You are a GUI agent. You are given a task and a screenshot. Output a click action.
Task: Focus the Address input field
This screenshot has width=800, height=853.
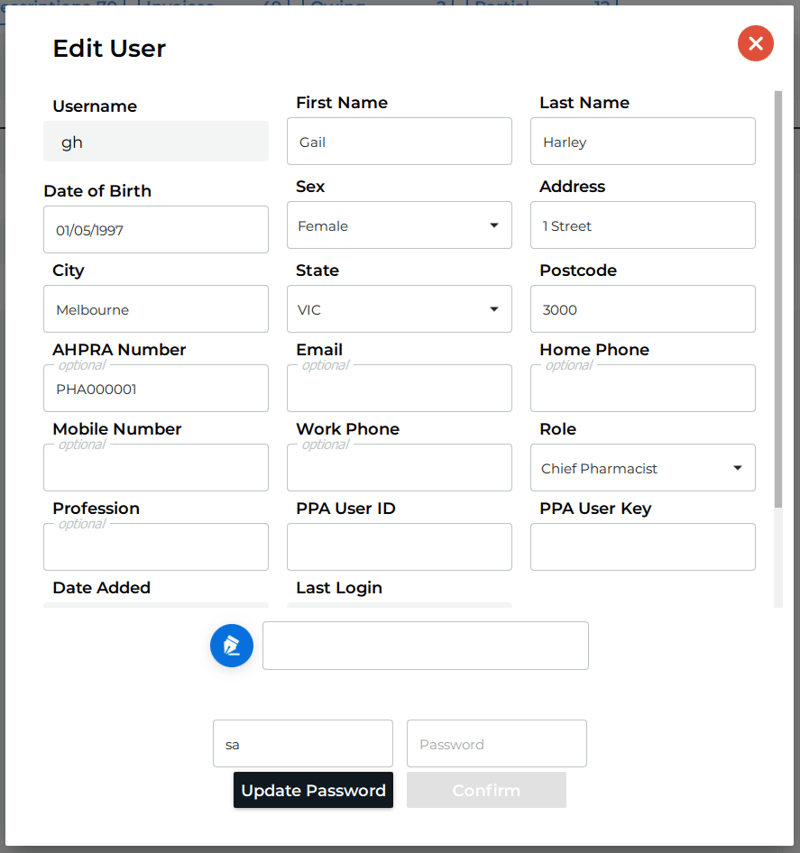(x=642, y=226)
